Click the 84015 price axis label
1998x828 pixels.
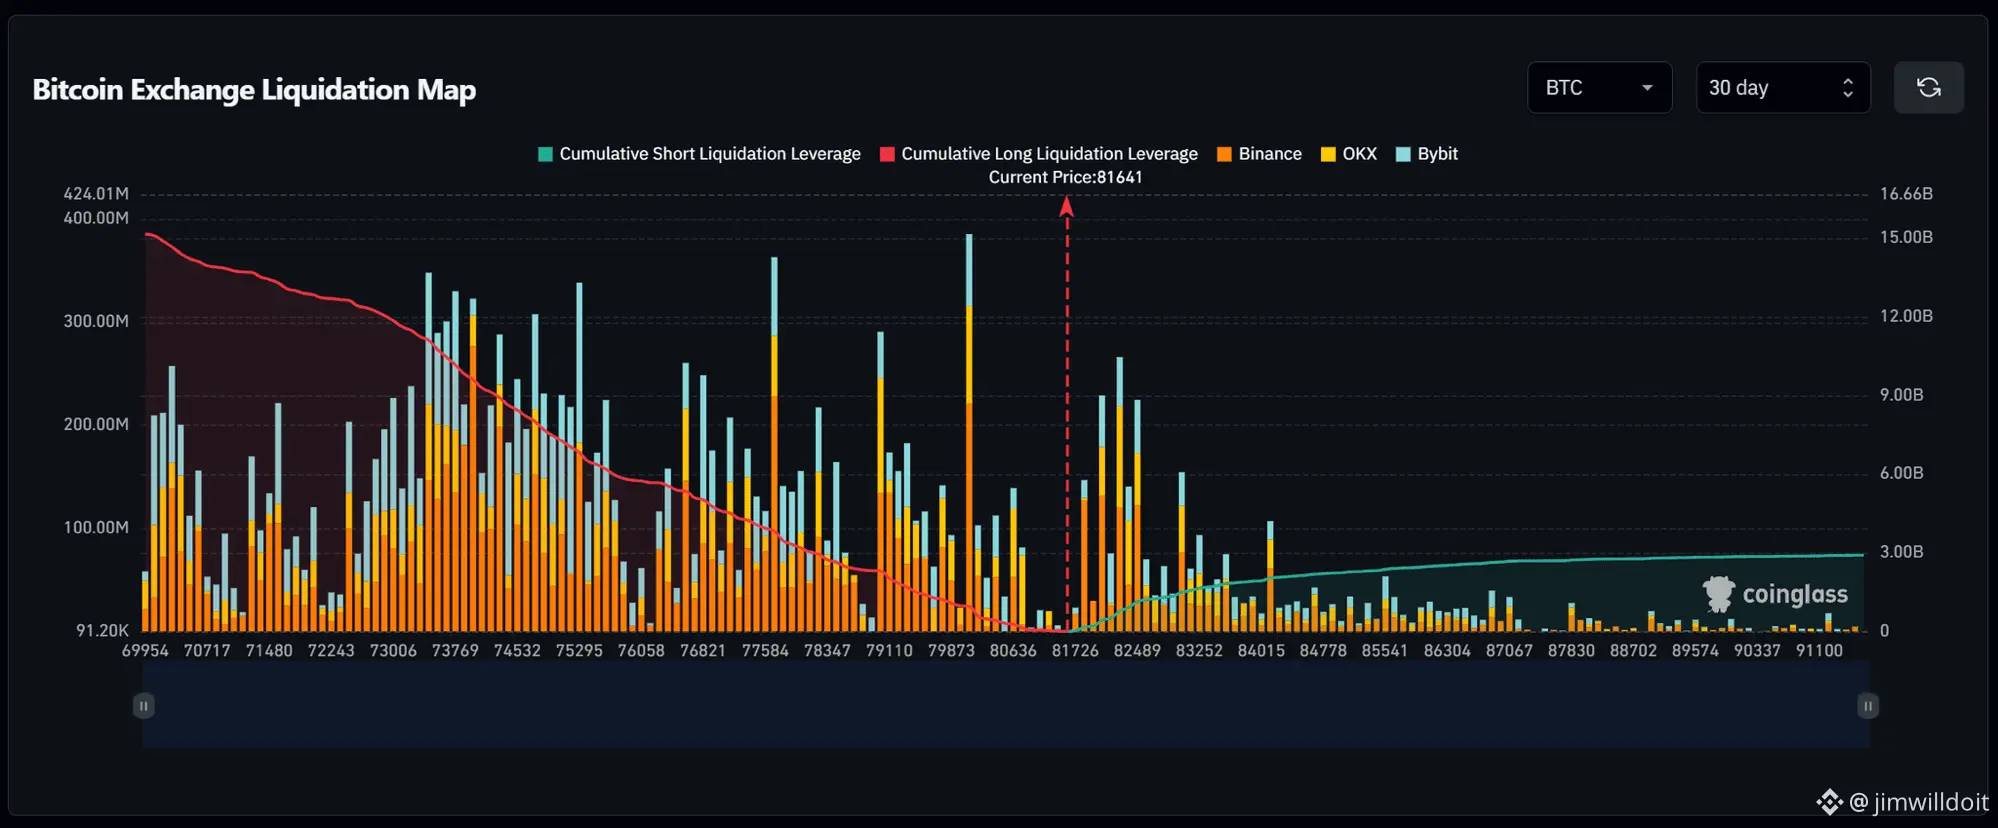tap(1261, 651)
